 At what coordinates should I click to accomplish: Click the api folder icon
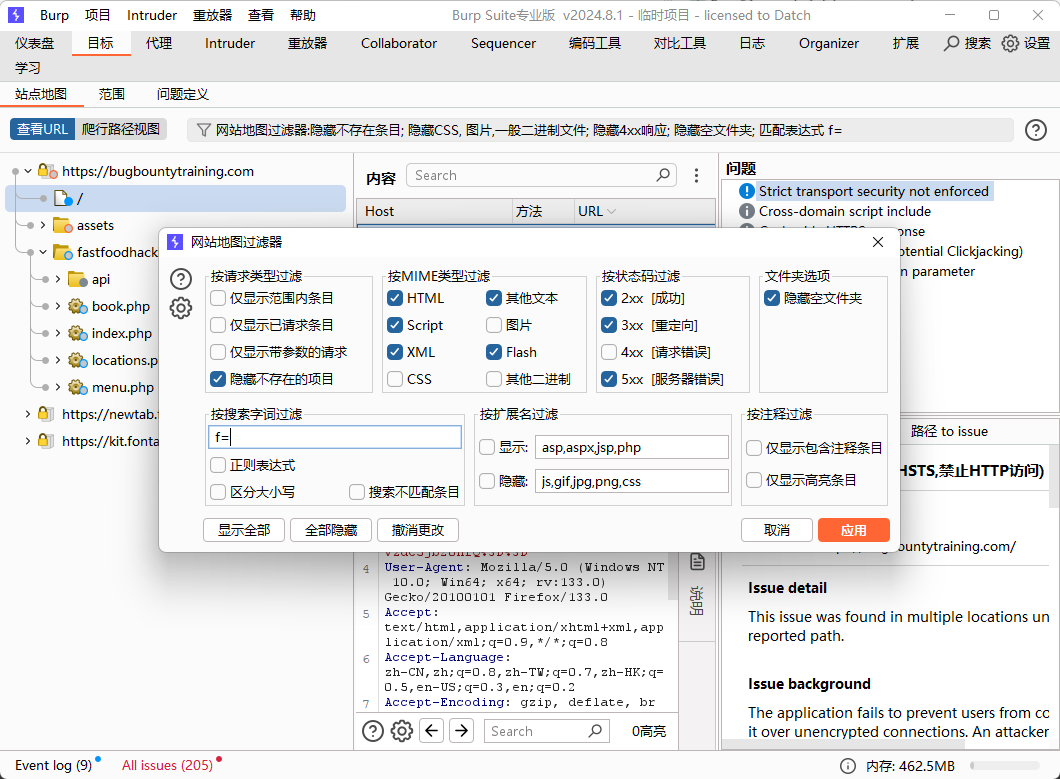(78, 279)
